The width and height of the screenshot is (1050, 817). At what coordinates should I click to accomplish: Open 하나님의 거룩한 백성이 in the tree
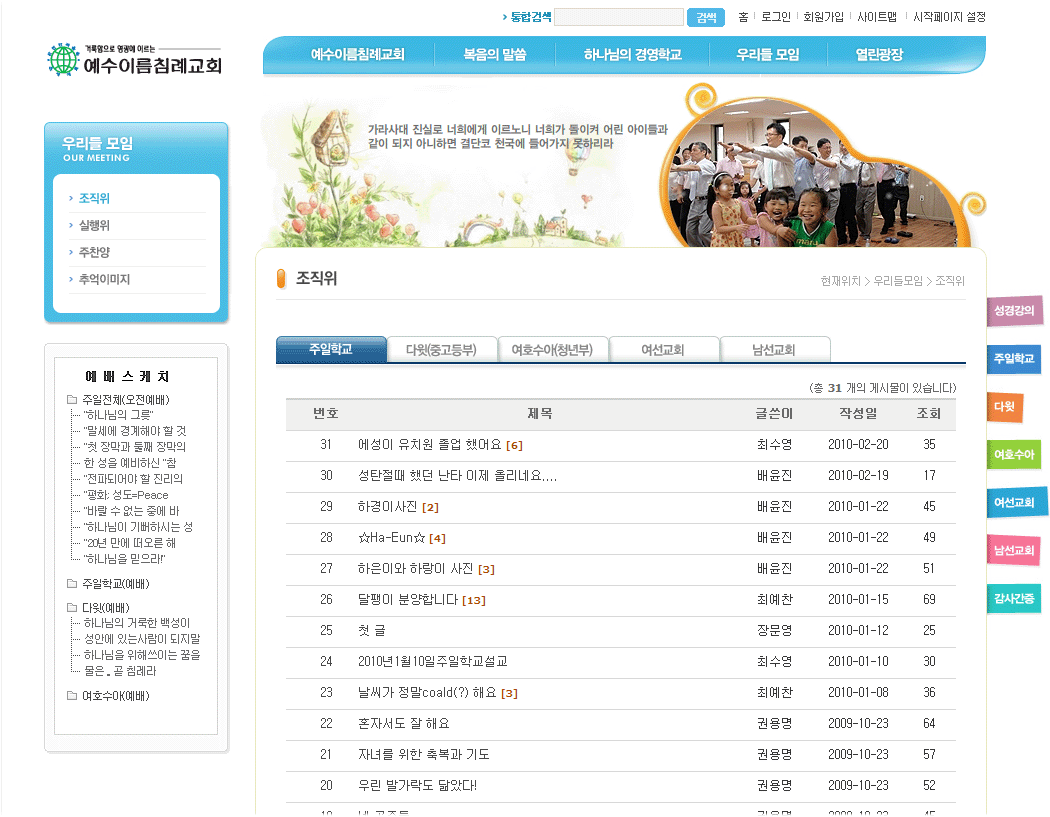click(137, 623)
